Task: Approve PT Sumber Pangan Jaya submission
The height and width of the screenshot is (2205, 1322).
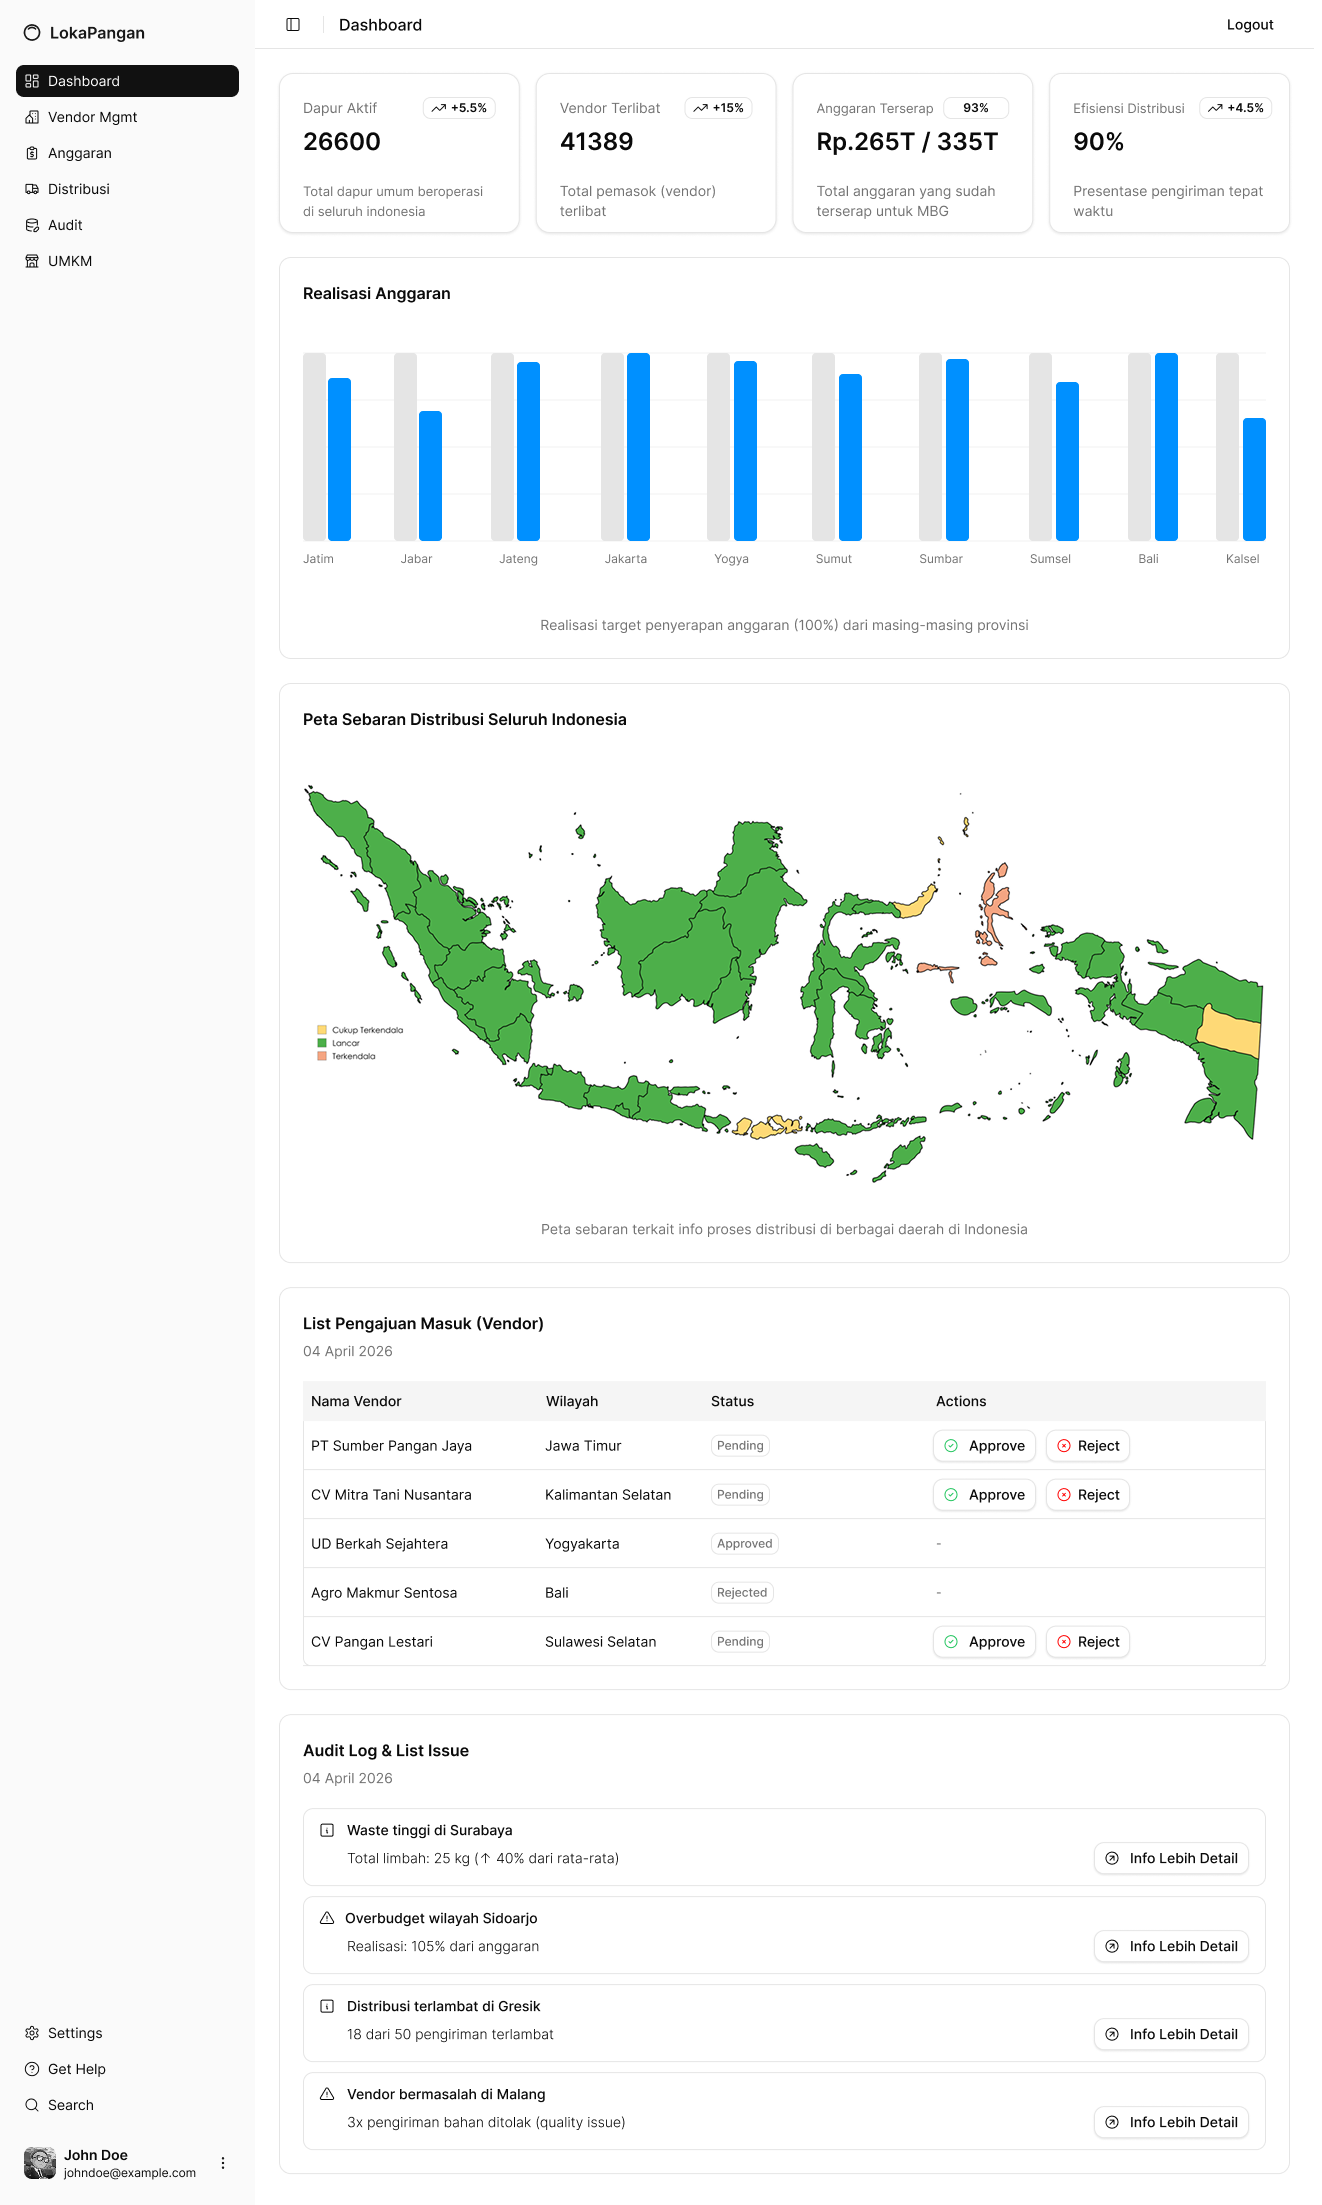Action: pyautogui.click(x=984, y=1446)
